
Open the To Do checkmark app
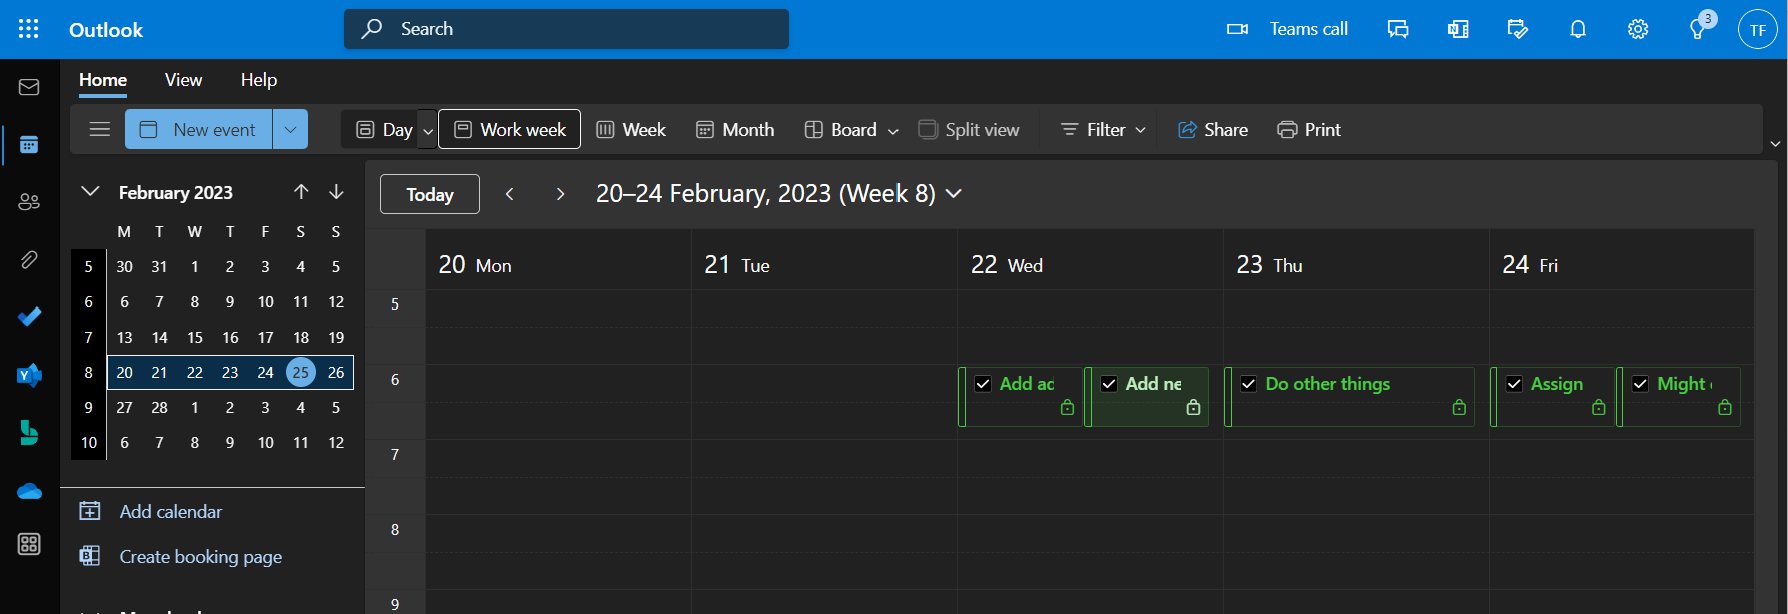29,317
